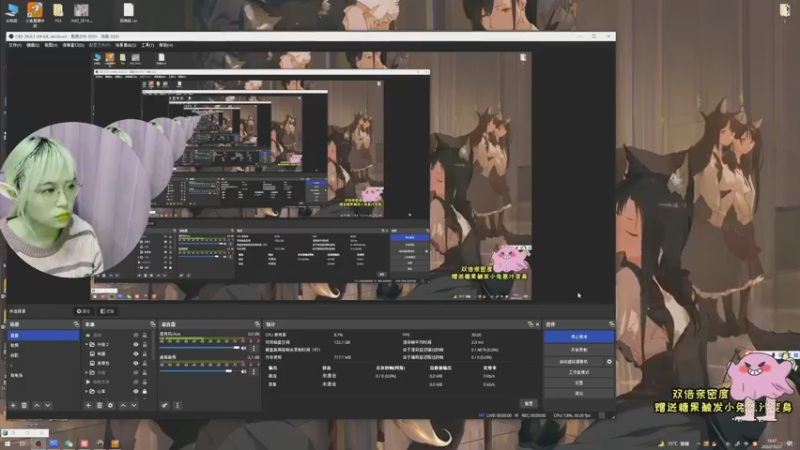Move the selected source up

tap(123, 405)
